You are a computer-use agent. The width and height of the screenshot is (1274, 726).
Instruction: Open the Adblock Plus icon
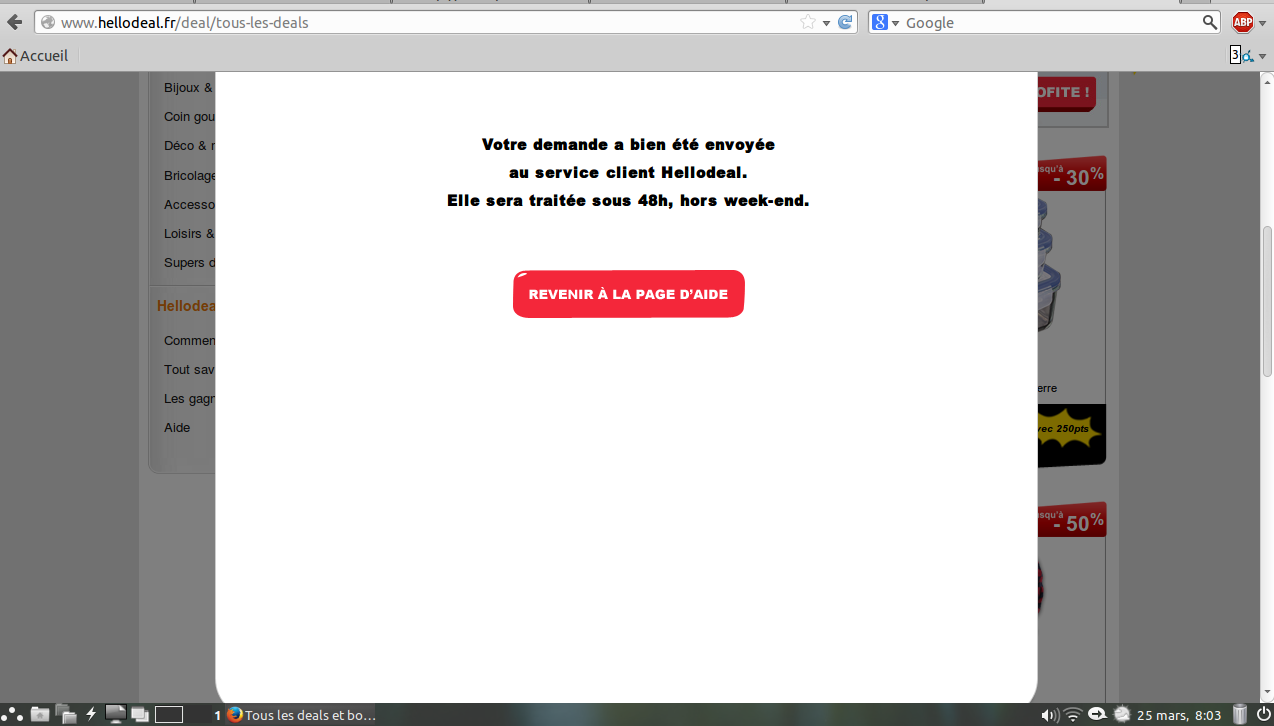(x=1242, y=22)
